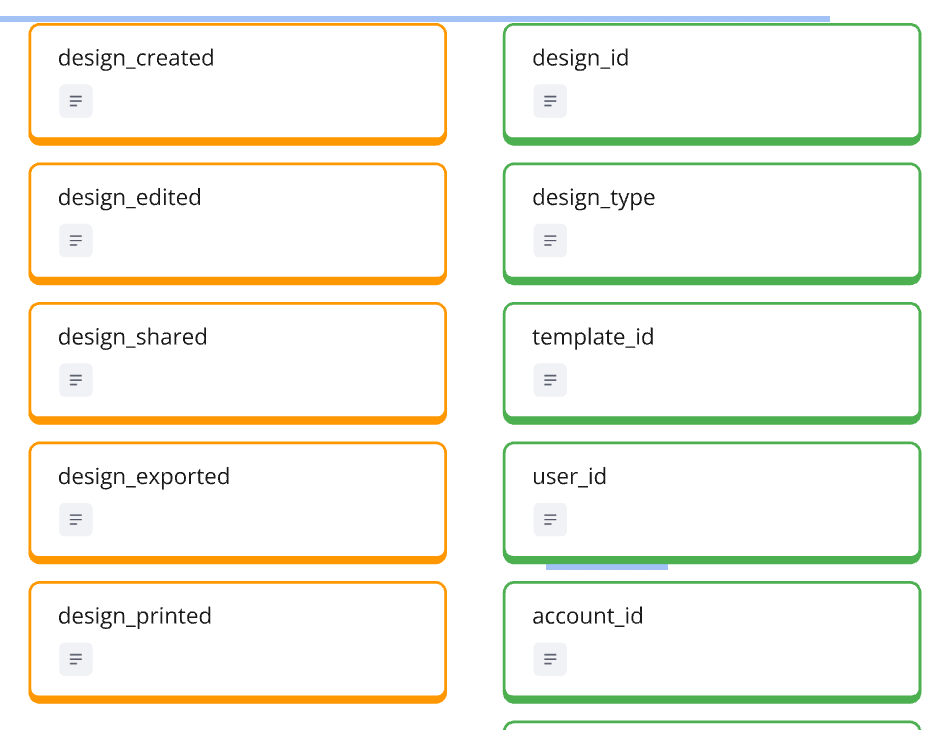The width and height of the screenshot is (948, 730).
Task: Open description icon on template_id card
Action: tap(550, 380)
